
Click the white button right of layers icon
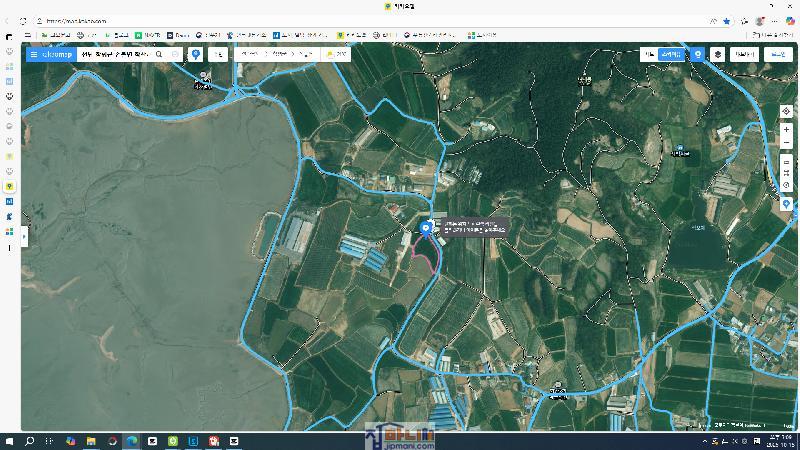(x=744, y=54)
